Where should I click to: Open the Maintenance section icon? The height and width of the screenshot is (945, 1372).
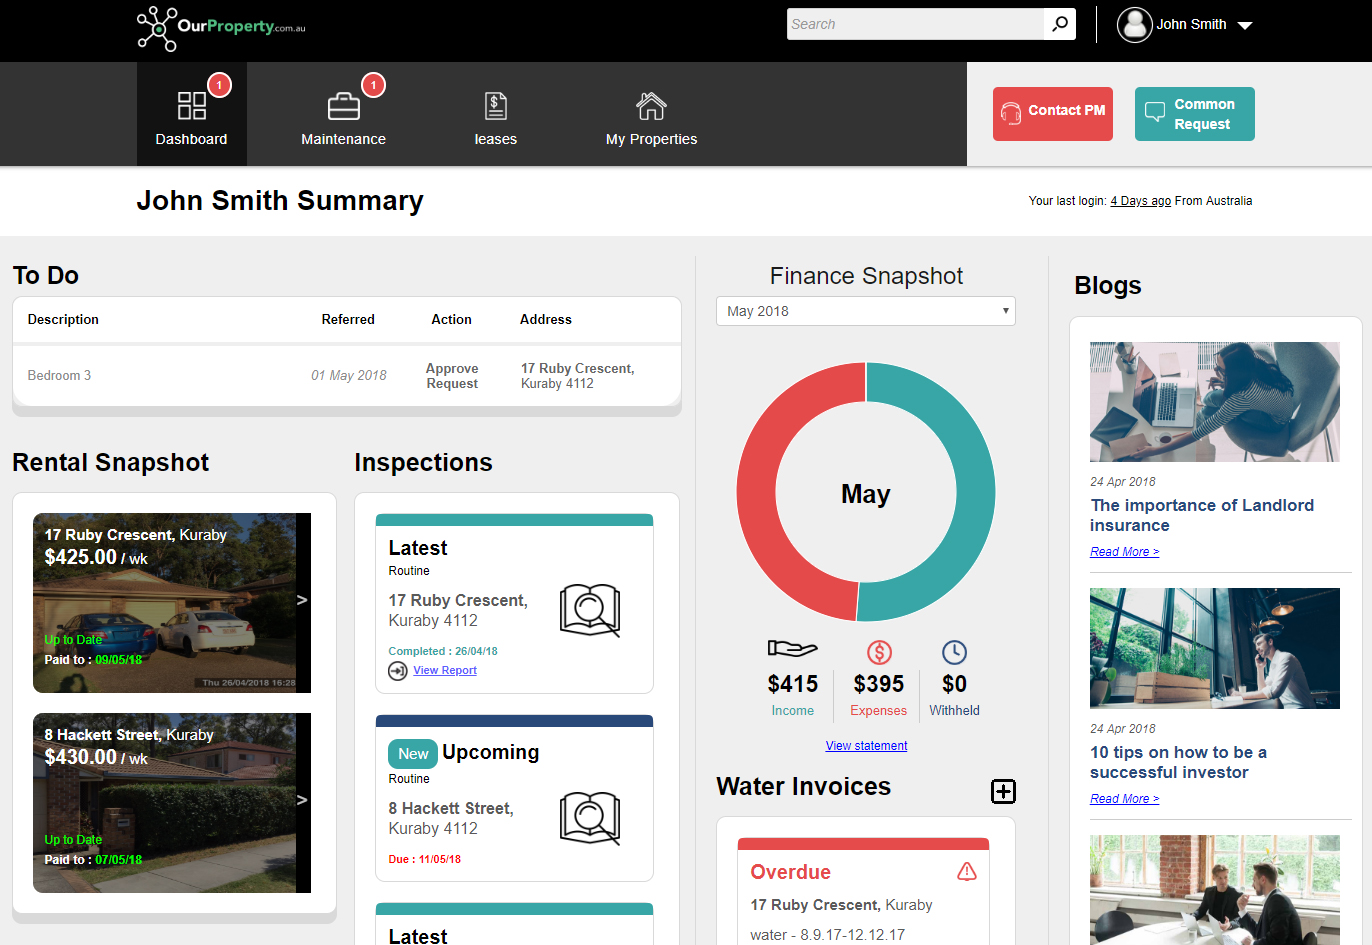tap(343, 104)
